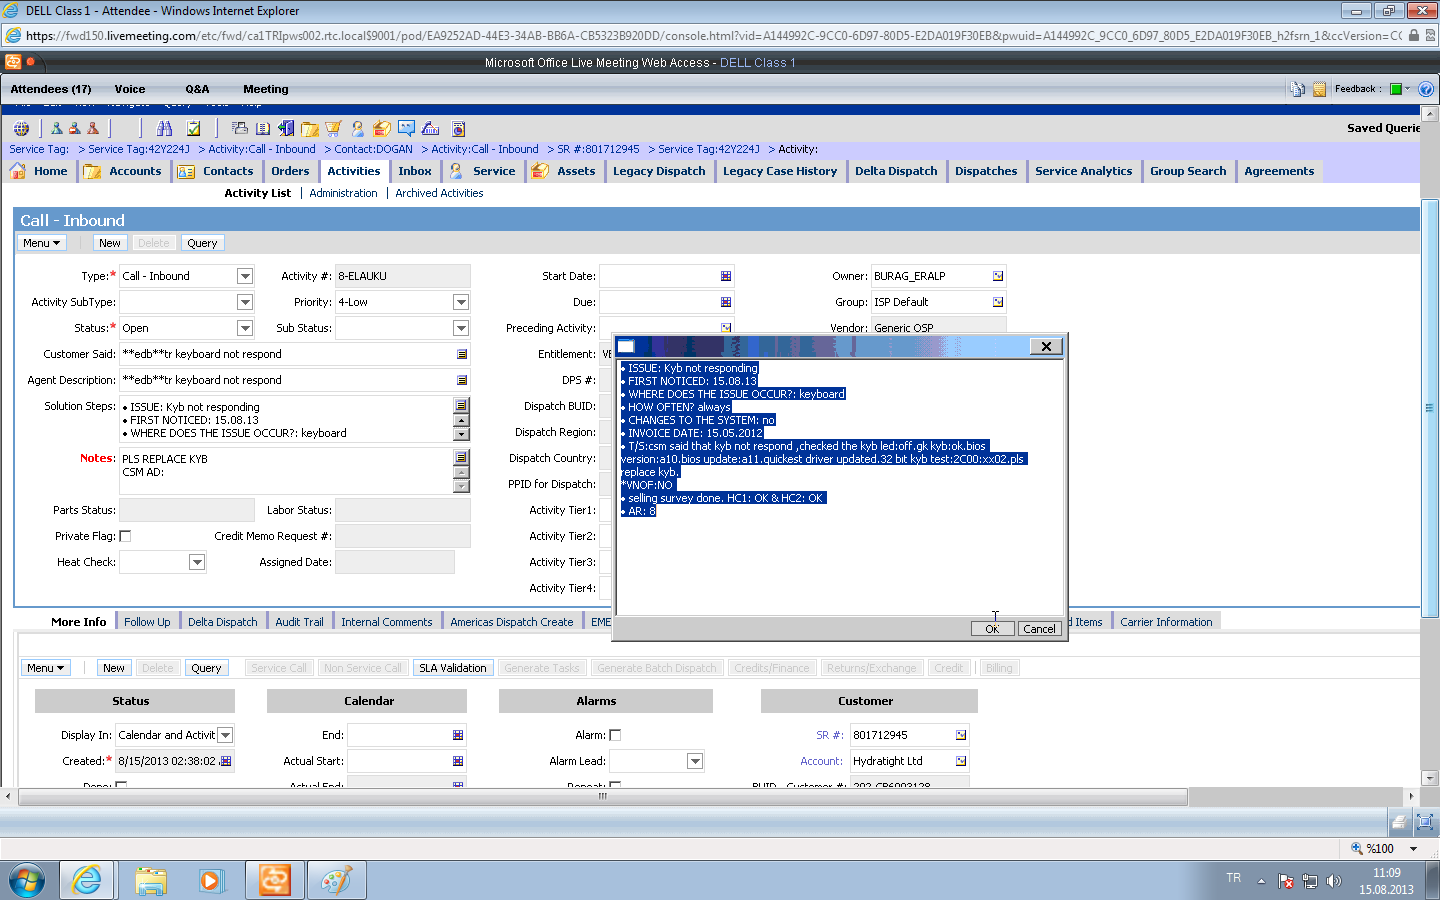Click the SR #:801712945 breadcrumb link
Viewport: 1440px width, 900px height.
tap(598, 149)
